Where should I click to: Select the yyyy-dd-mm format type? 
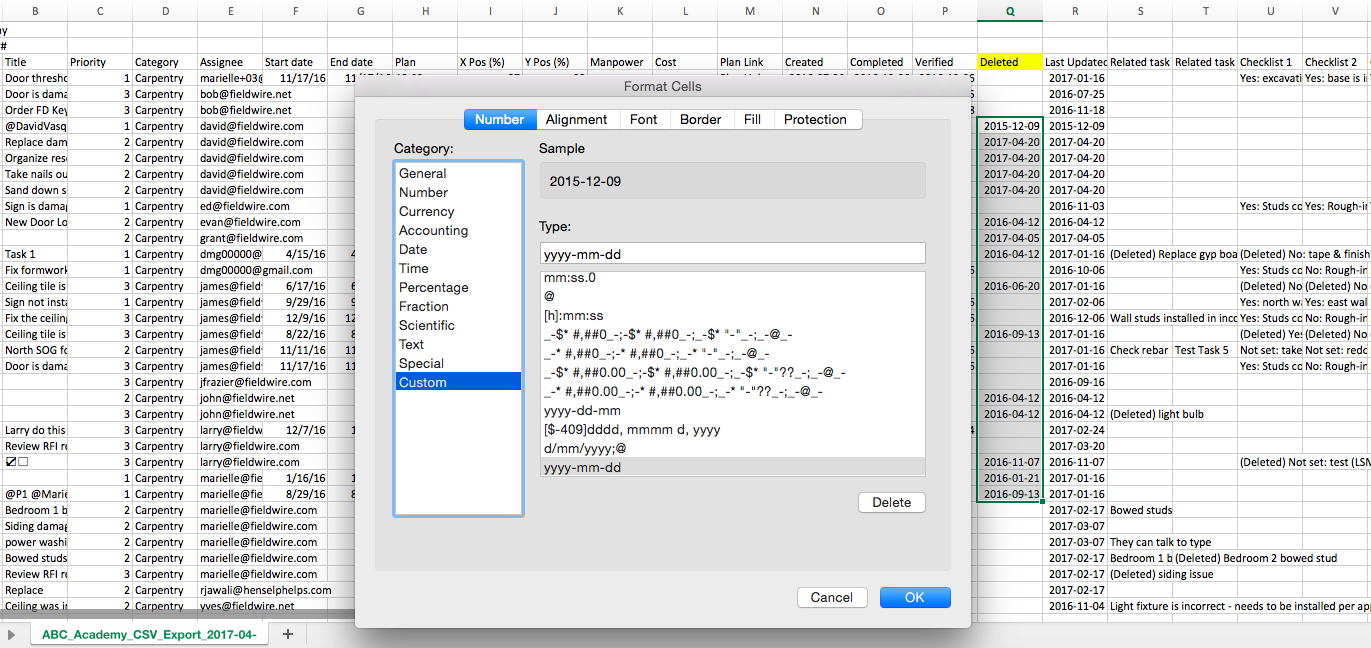coord(582,410)
